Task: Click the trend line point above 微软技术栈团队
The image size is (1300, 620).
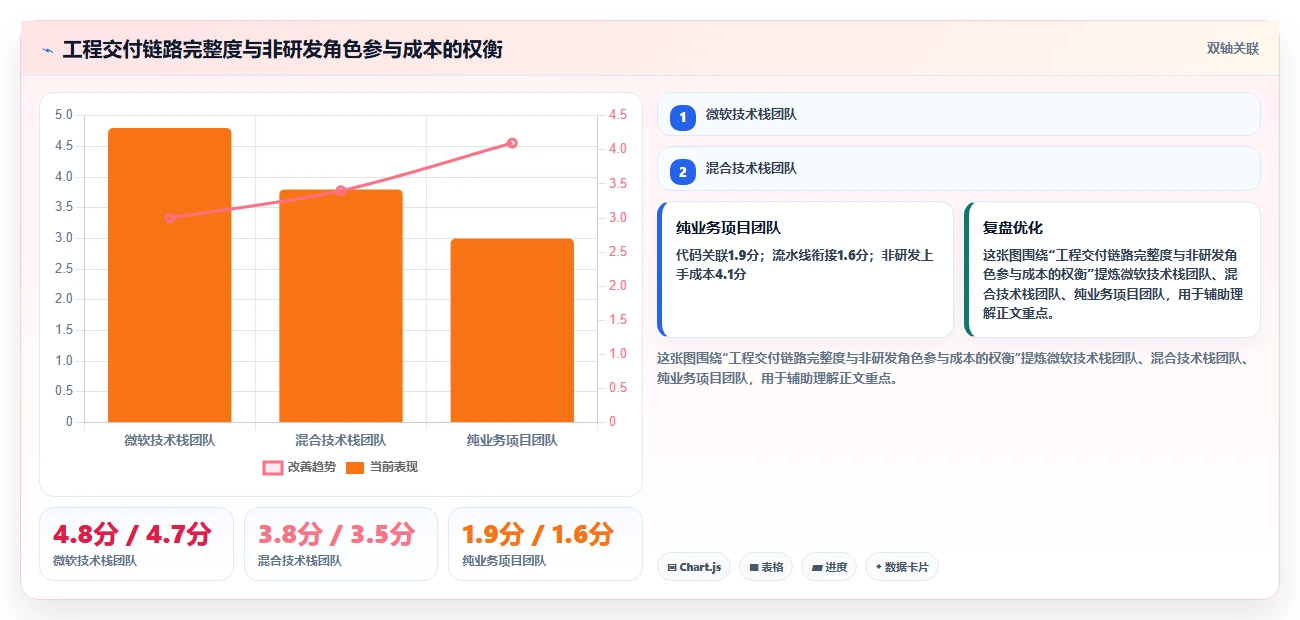Action: tap(170, 218)
